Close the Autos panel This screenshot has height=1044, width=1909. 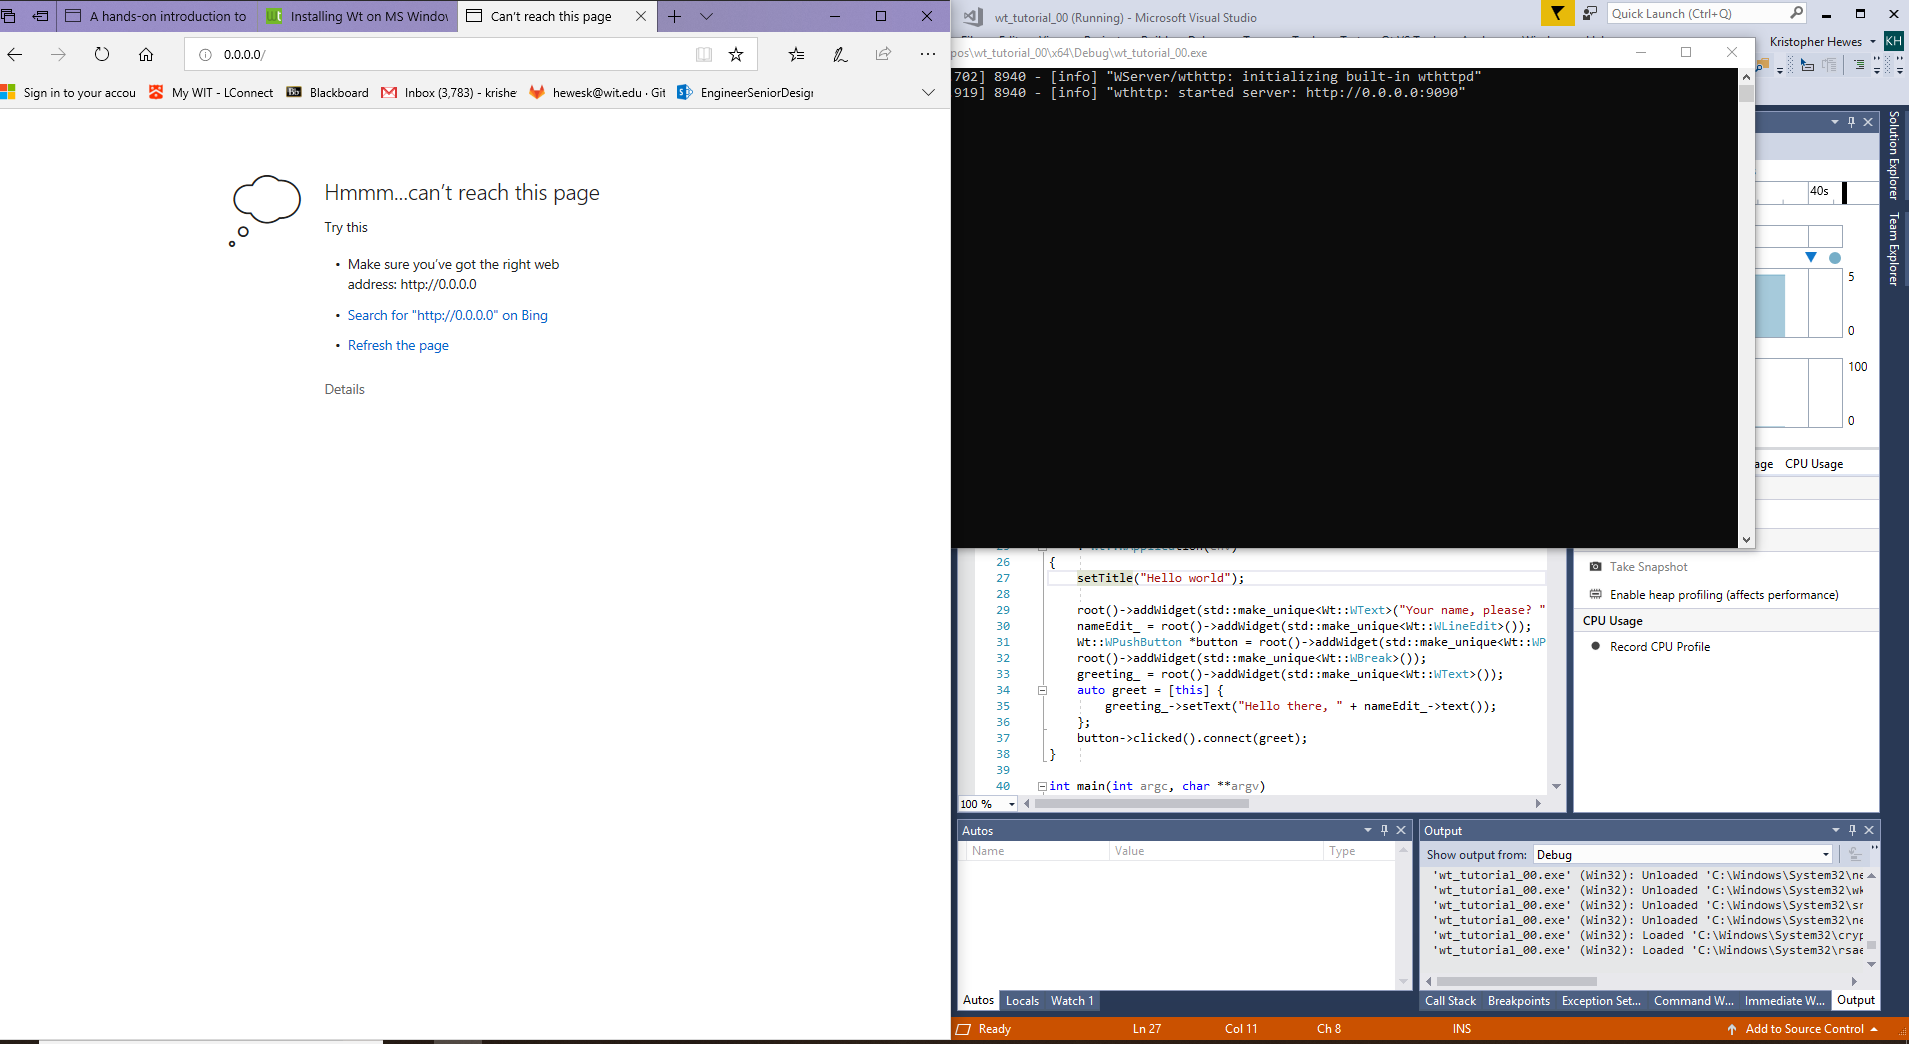coord(1401,830)
